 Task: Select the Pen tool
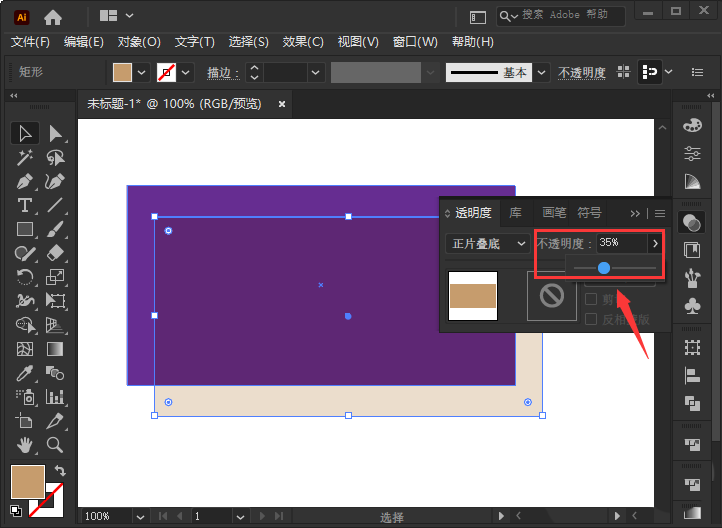25,181
